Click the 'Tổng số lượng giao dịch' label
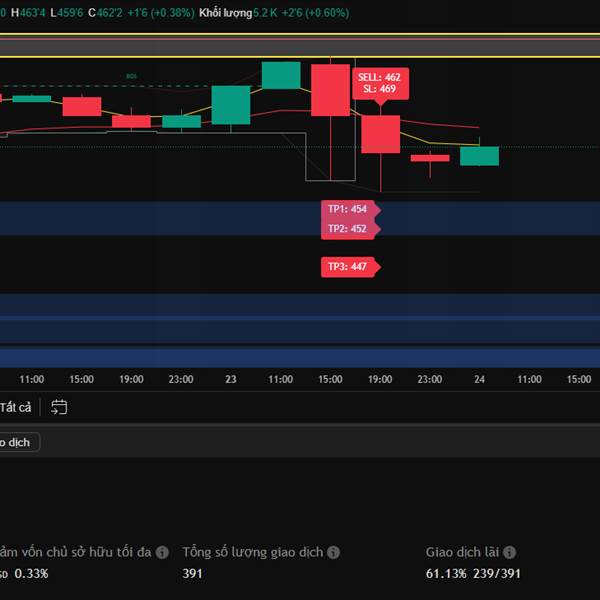 click(253, 552)
